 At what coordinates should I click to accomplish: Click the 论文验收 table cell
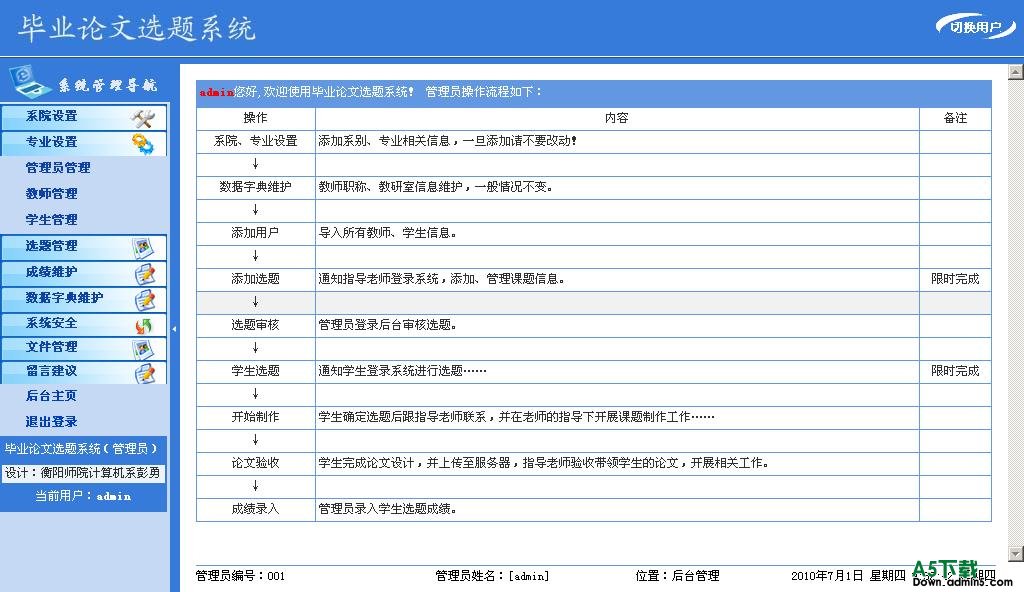[255, 463]
